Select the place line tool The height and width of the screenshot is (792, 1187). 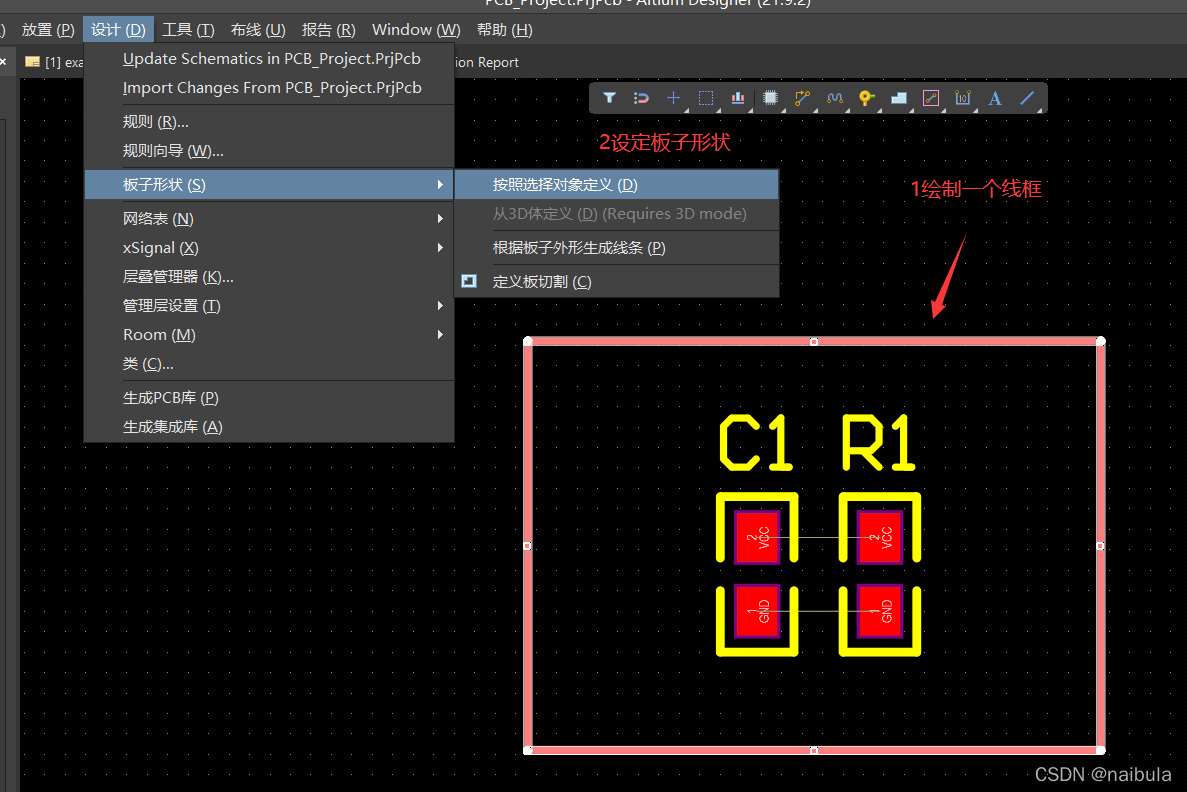point(1027,98)
